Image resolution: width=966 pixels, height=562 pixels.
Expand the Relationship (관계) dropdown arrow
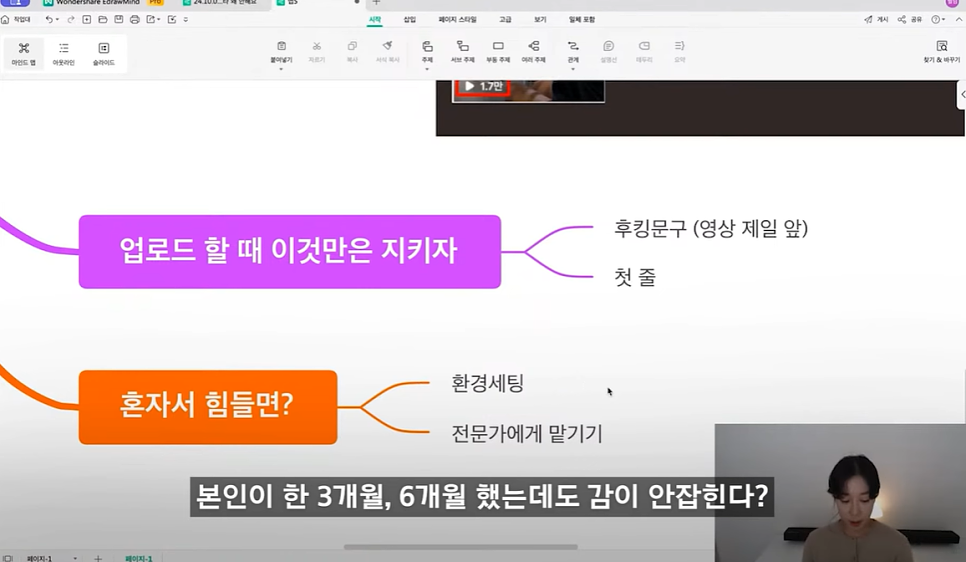pos(573,69)
